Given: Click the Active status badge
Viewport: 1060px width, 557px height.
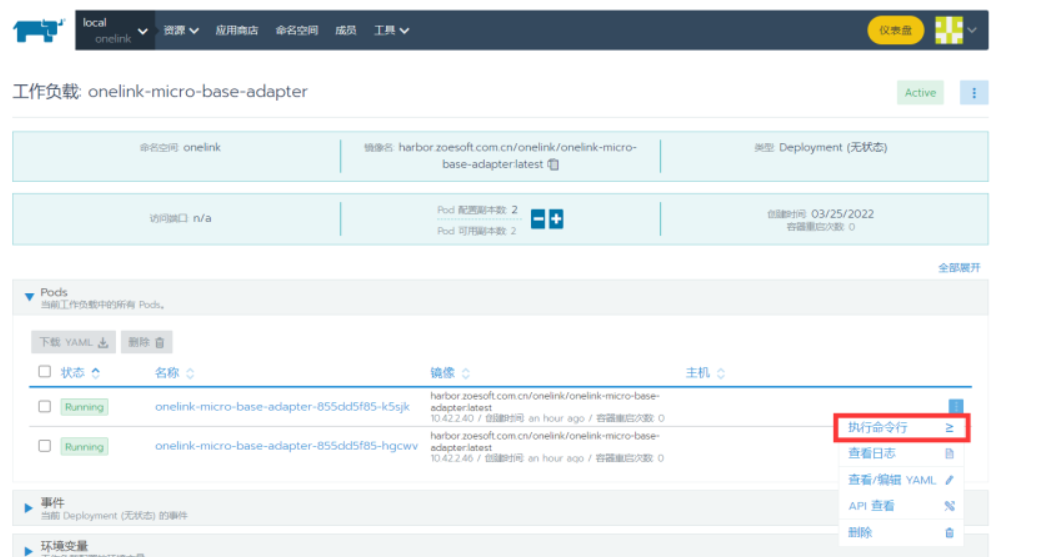Looking at the screenshot, I should tap(920, 93).
